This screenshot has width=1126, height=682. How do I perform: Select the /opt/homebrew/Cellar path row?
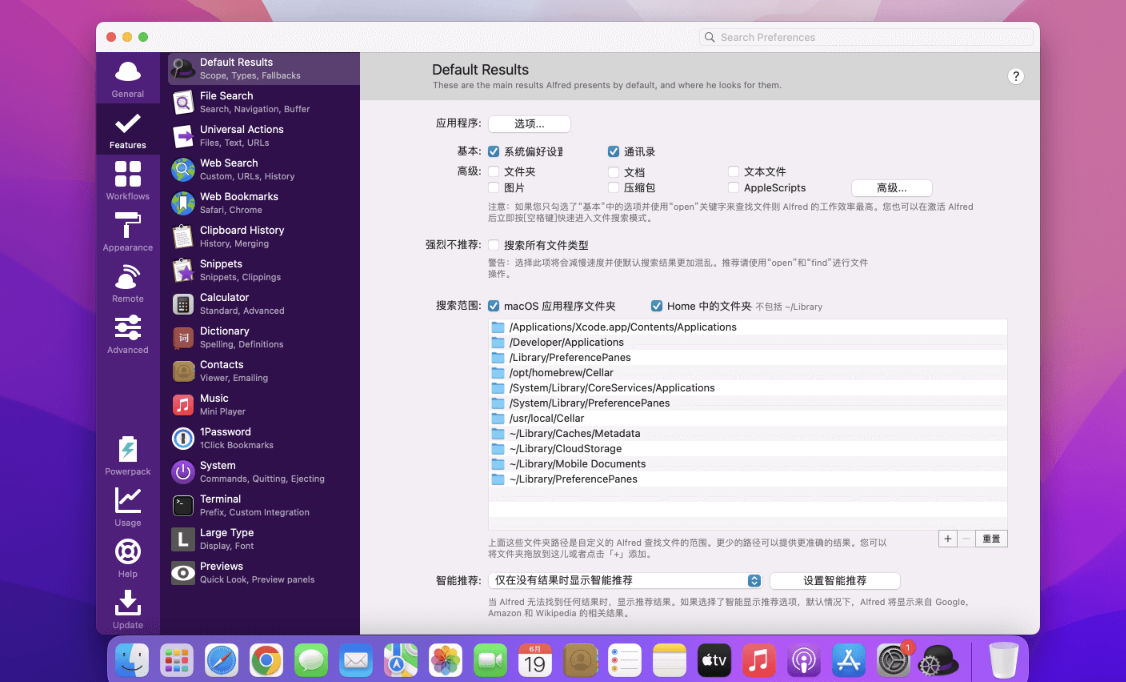tap(748, 373)
